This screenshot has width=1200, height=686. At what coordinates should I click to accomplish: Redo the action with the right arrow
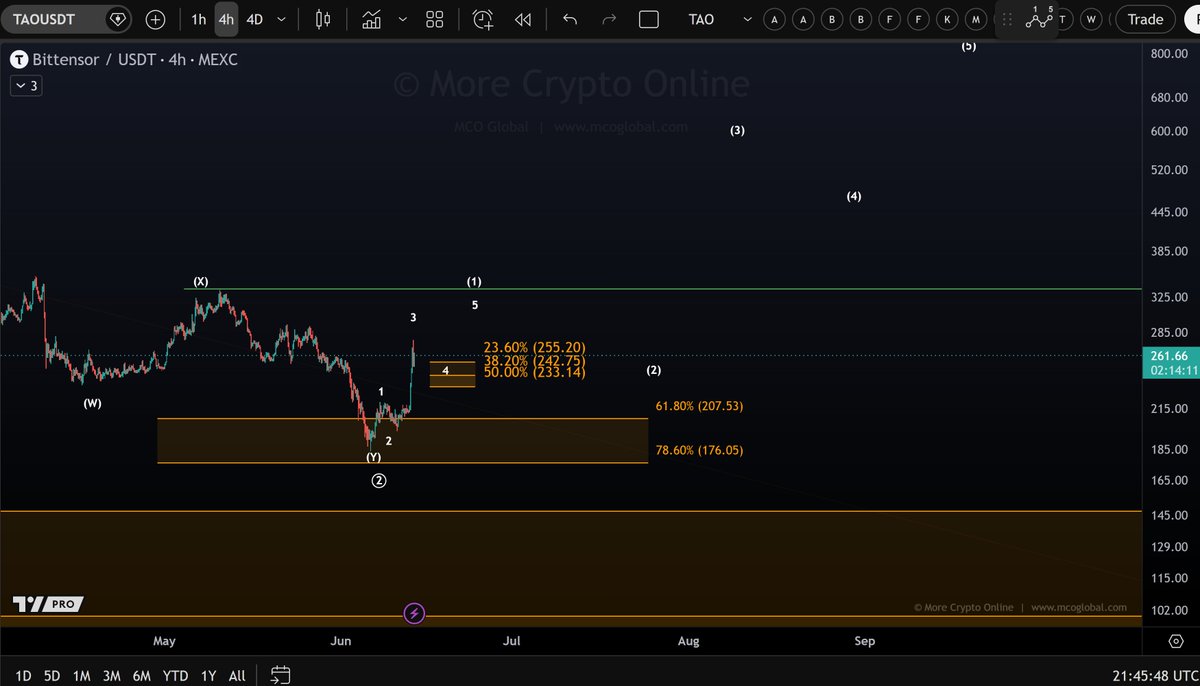(609, 19)
